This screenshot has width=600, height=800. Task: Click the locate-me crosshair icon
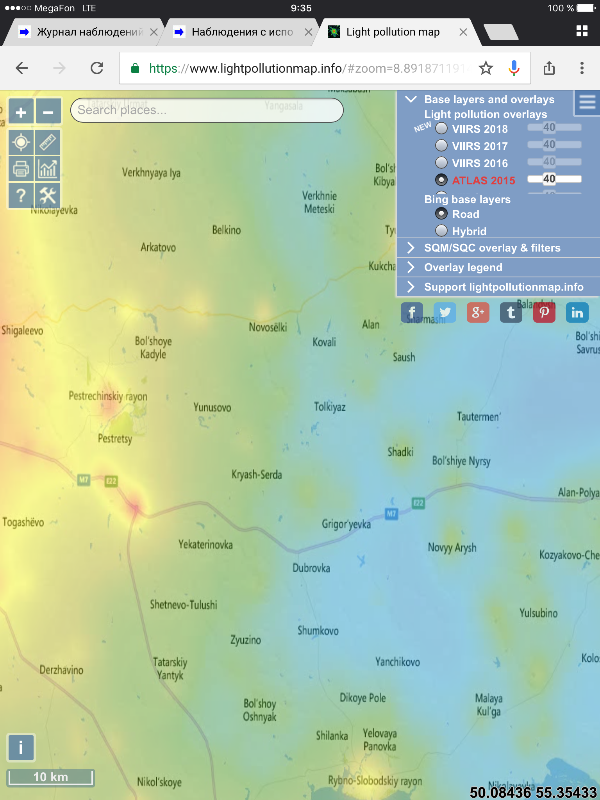coord(21,142)
